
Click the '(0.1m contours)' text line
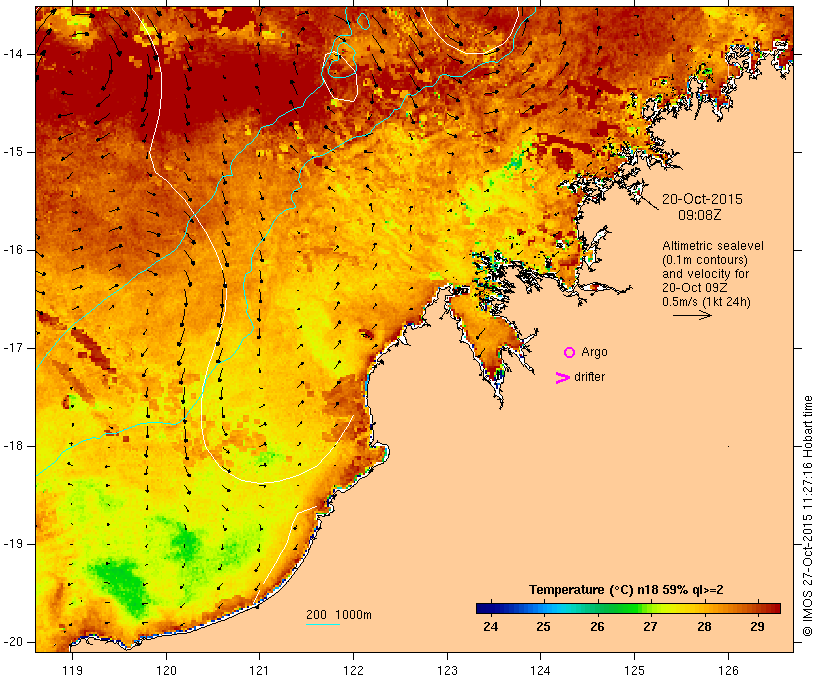click(704, 260)
